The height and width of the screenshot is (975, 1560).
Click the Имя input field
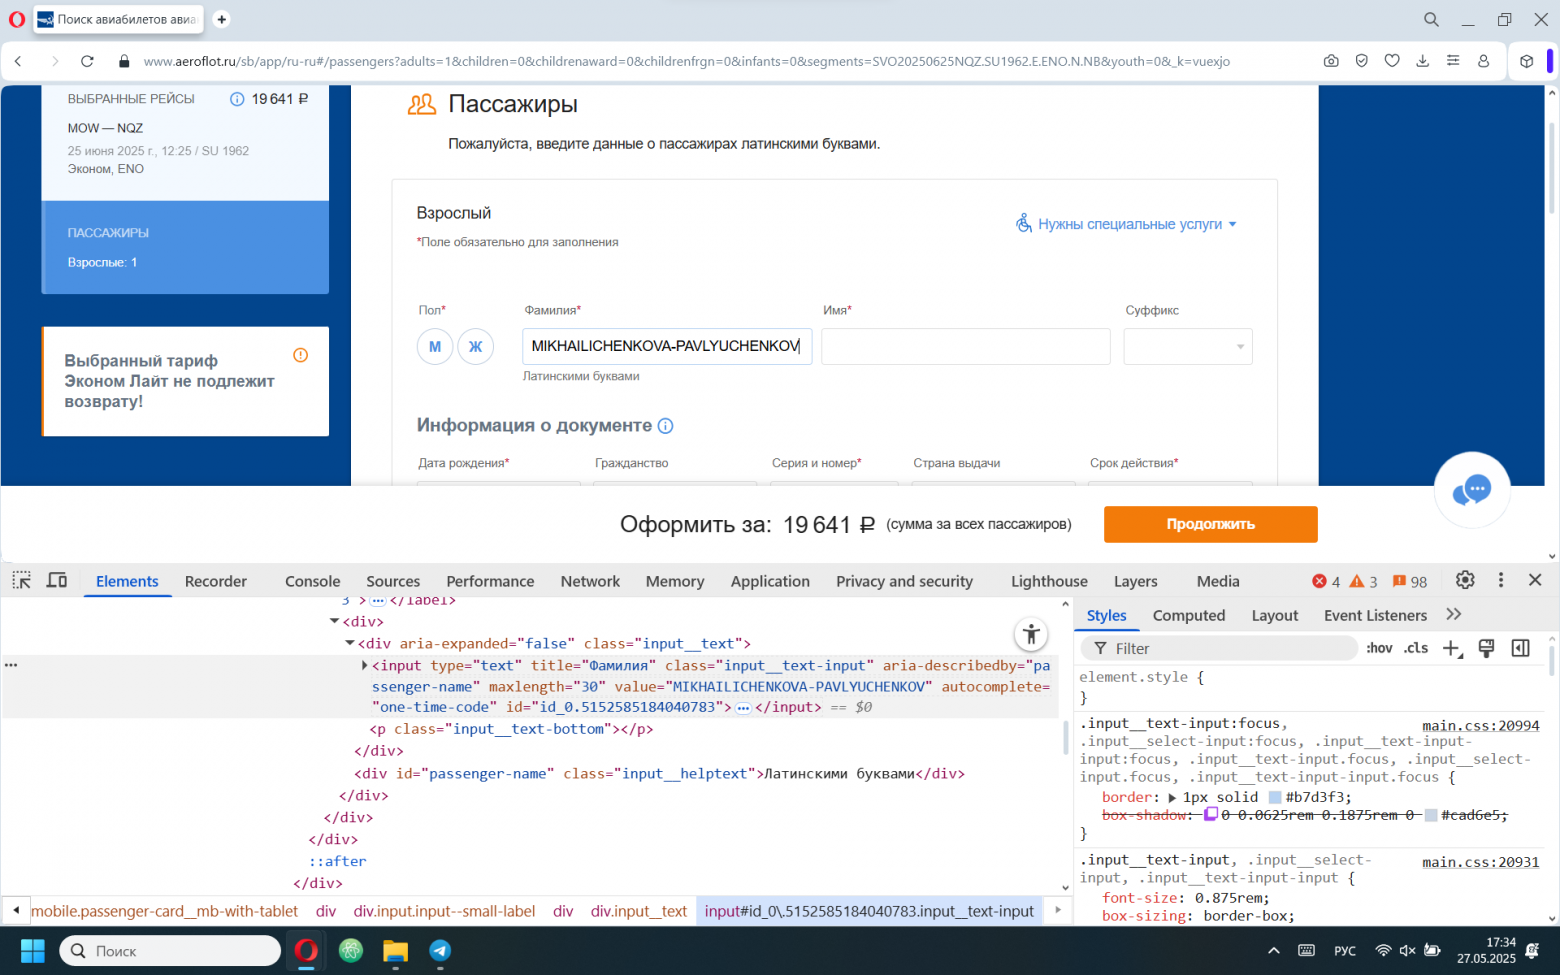tap(965, 346)
